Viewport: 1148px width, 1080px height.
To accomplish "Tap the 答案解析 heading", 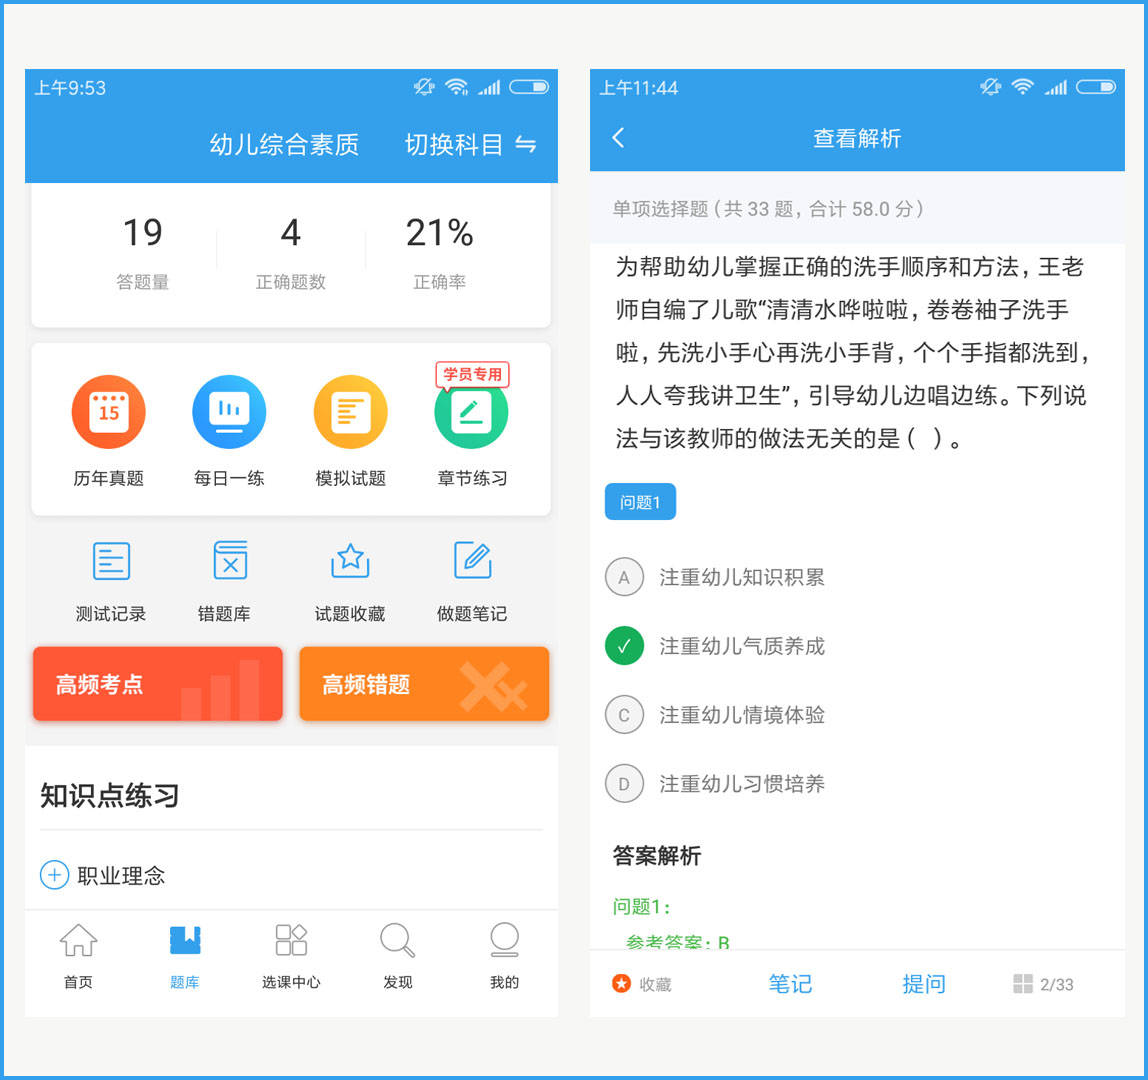I will [657, 855].
